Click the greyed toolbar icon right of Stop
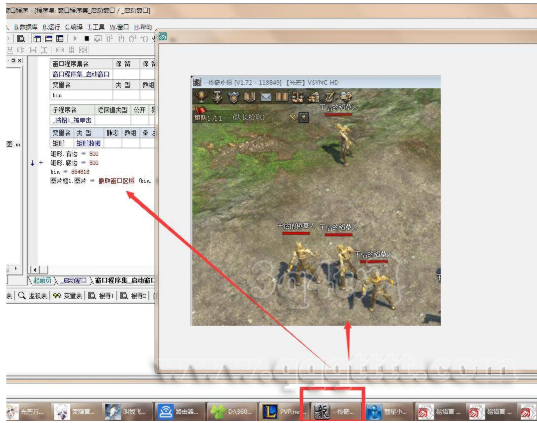This screenshot has width=537, height=423. [98, 38]
